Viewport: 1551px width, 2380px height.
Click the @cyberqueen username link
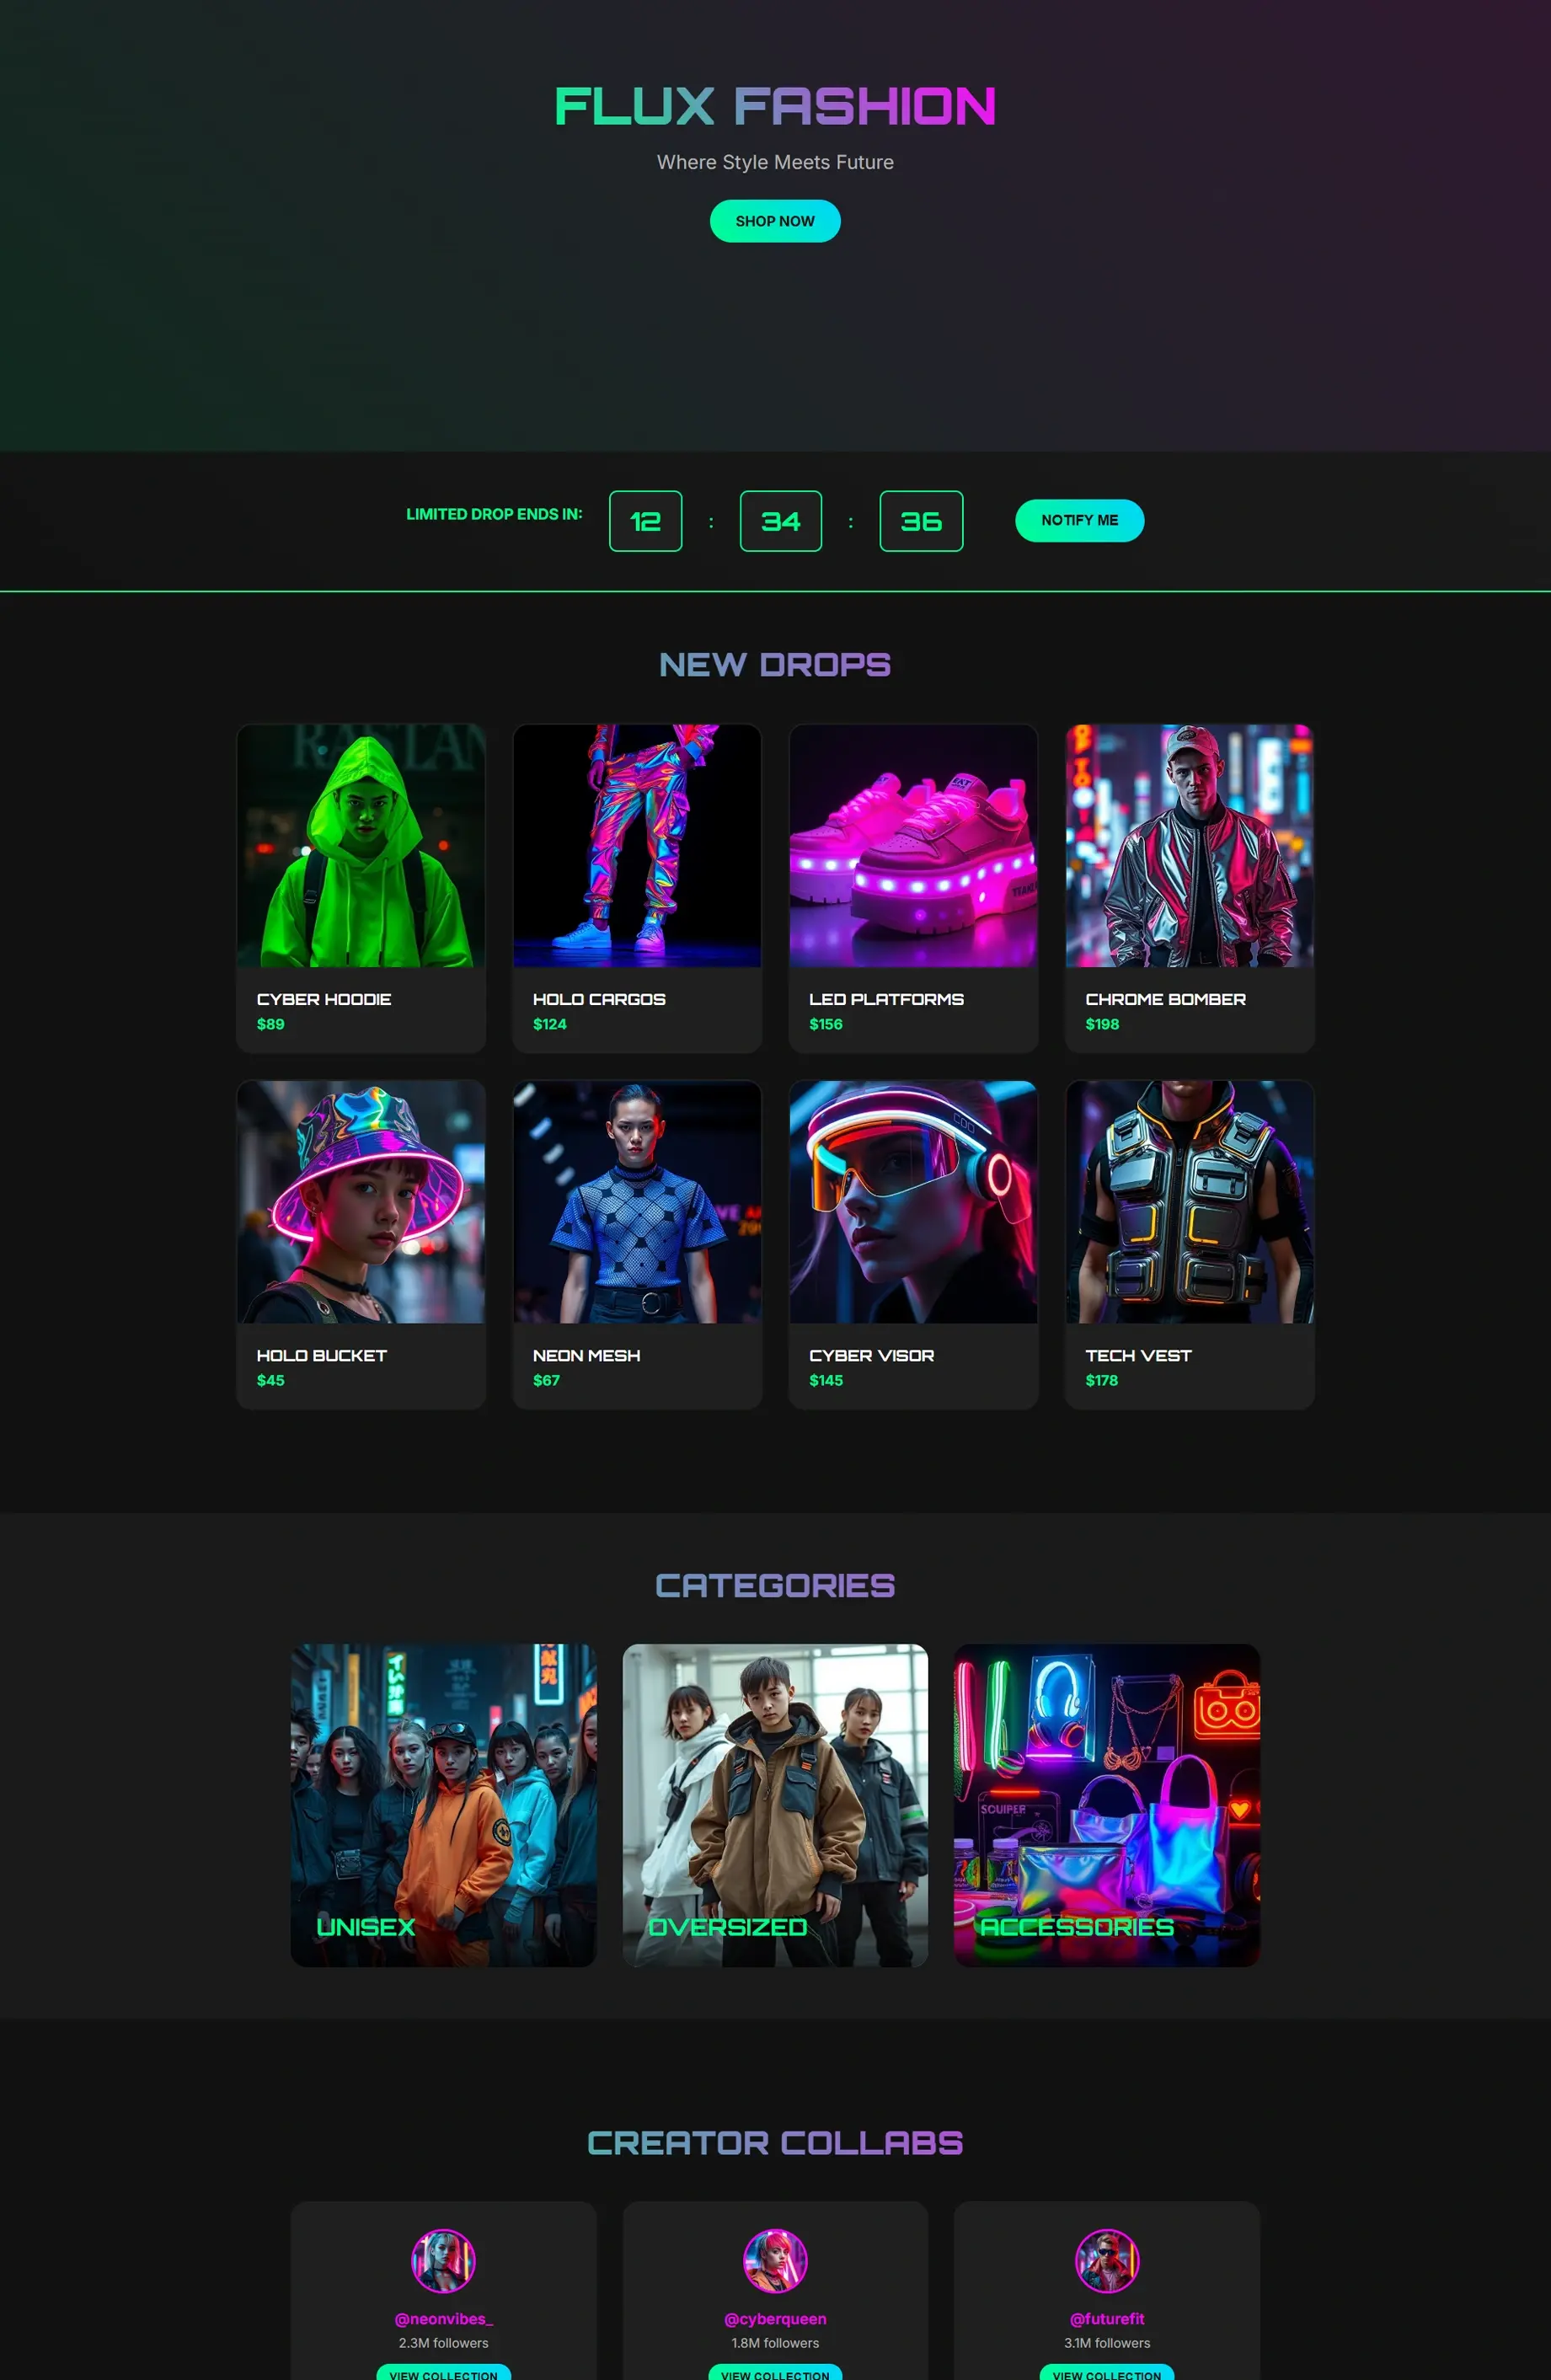coord(775,2318)
